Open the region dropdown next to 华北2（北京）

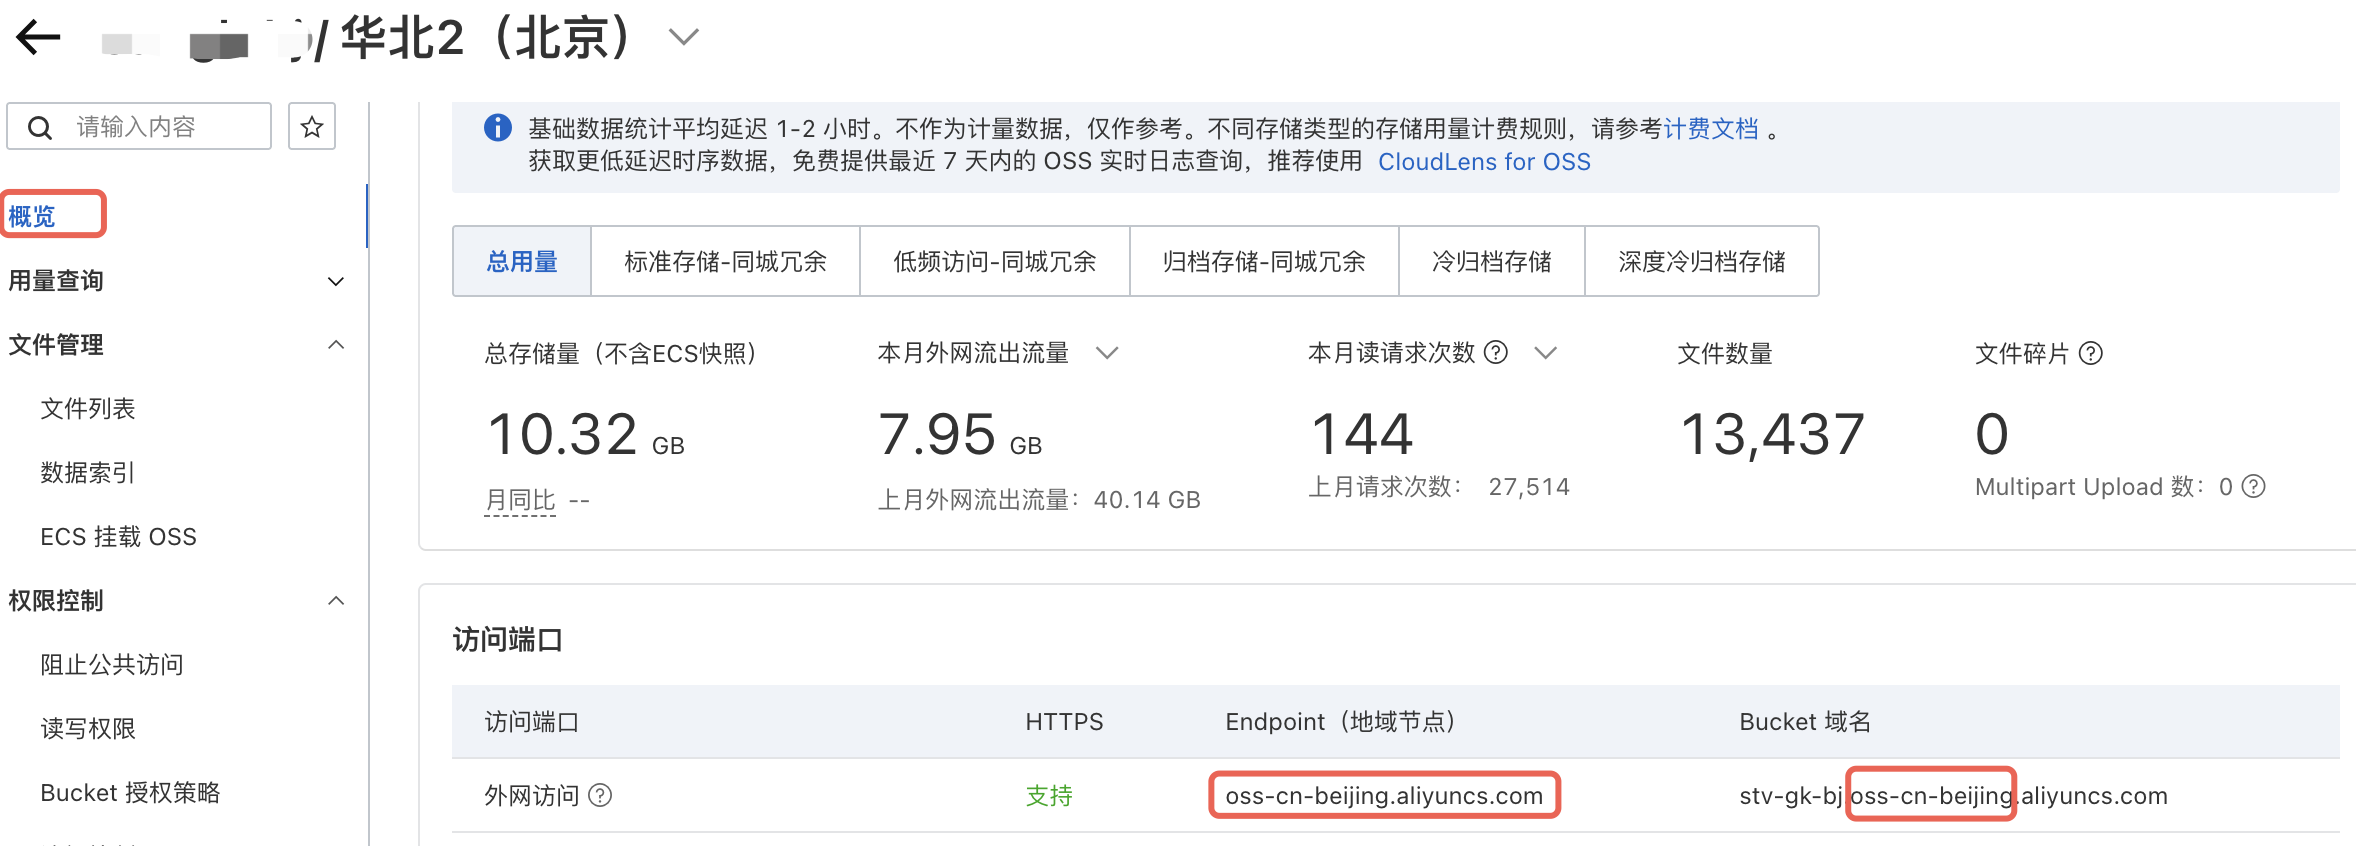pos(683,38)
